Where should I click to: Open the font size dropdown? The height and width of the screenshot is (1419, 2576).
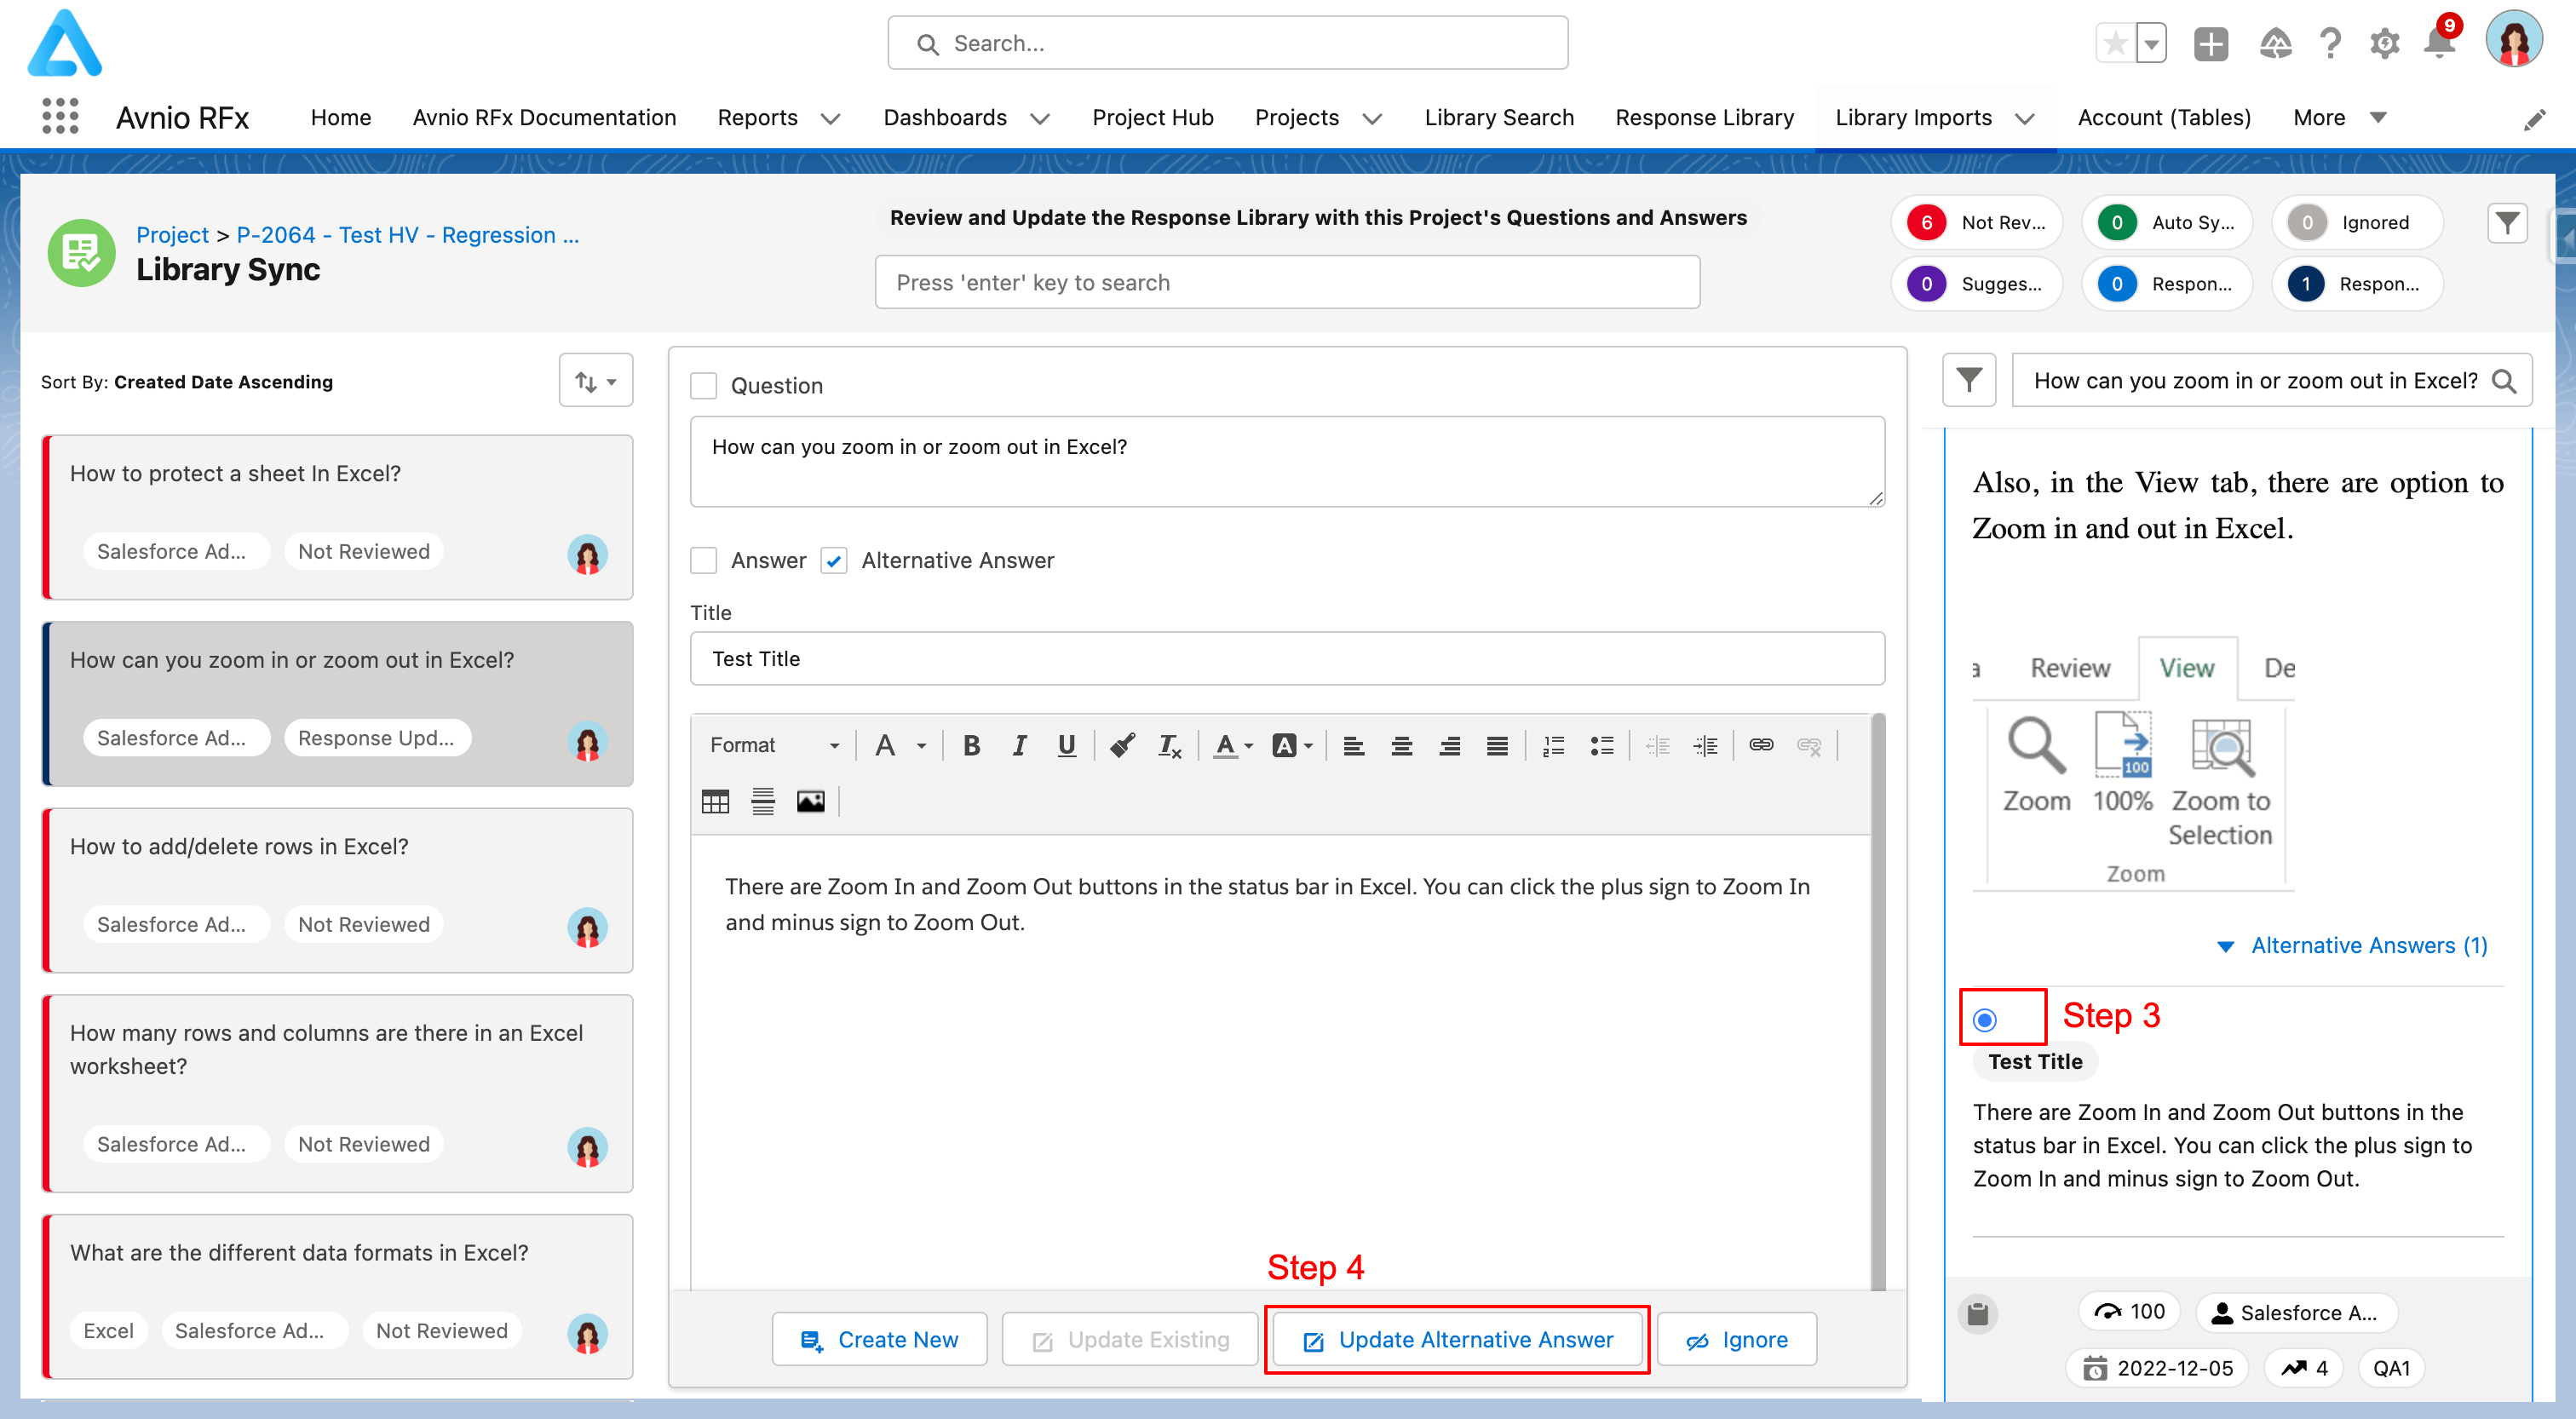click(x=900, y=745)
